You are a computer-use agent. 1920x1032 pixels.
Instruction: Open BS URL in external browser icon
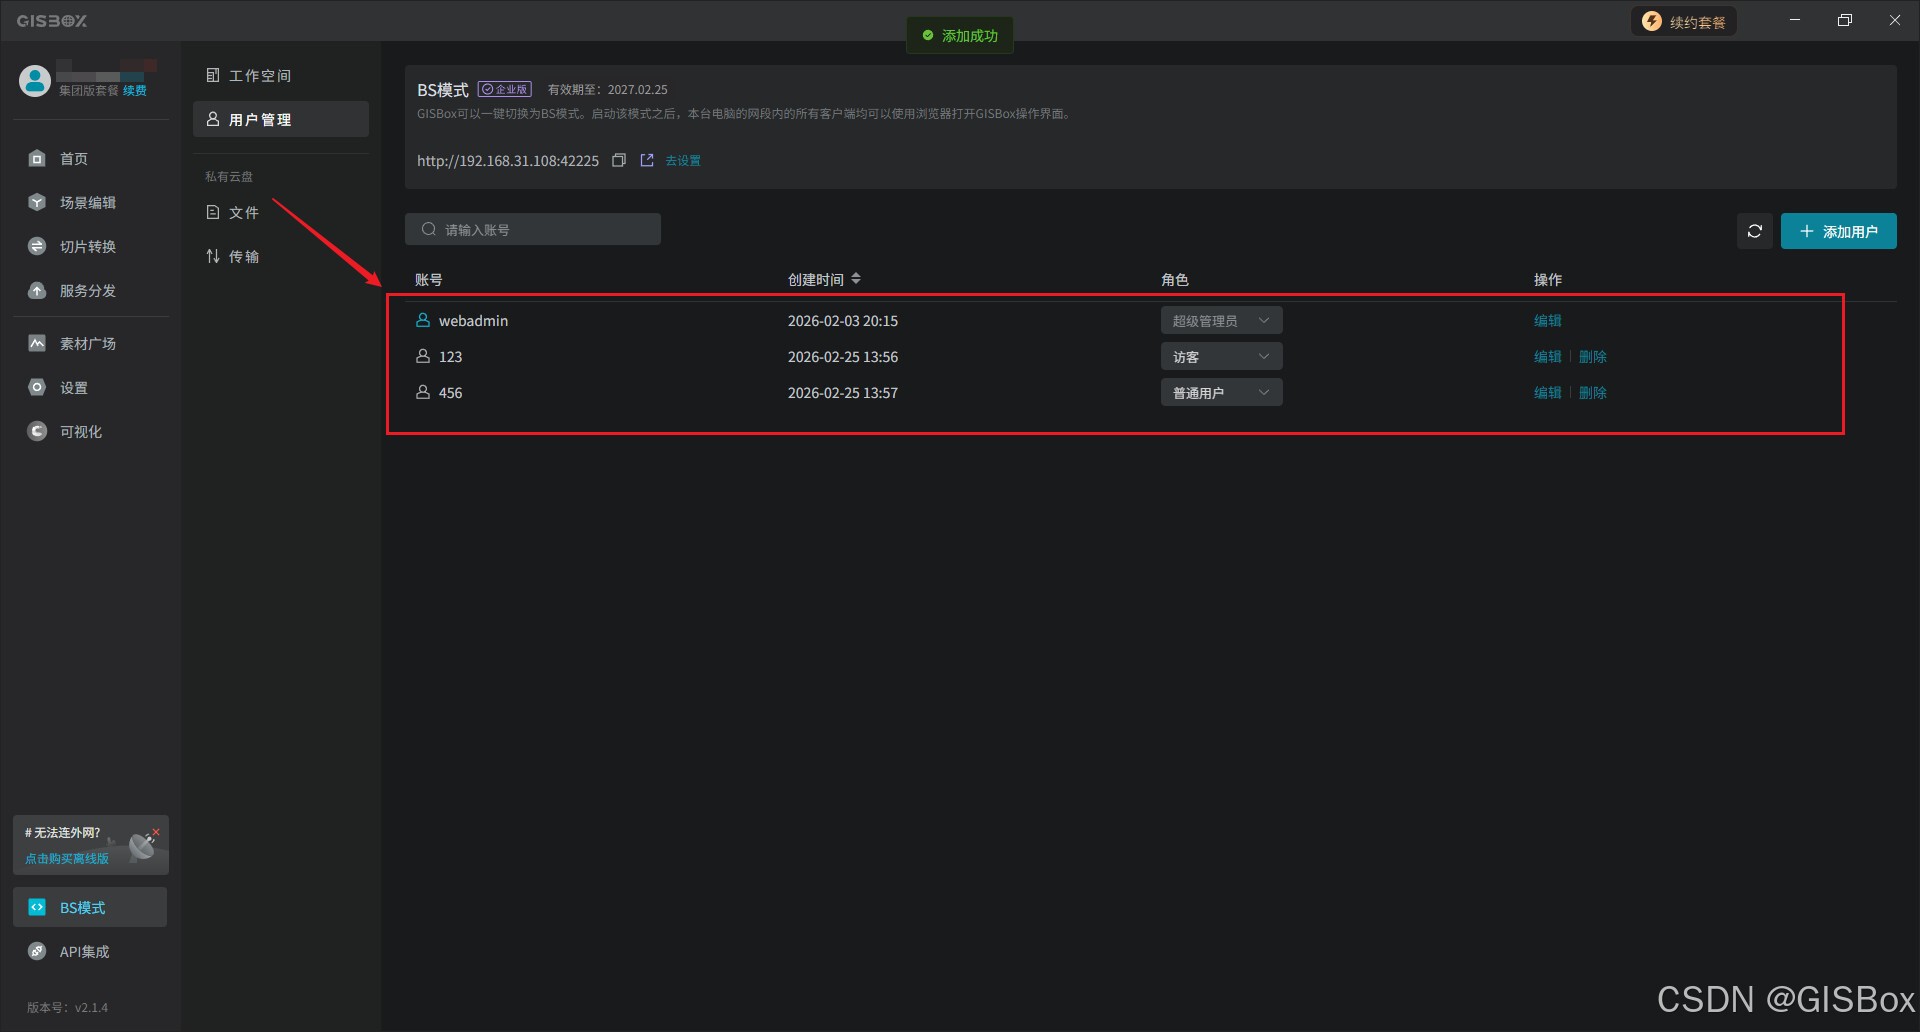(647, 160)
